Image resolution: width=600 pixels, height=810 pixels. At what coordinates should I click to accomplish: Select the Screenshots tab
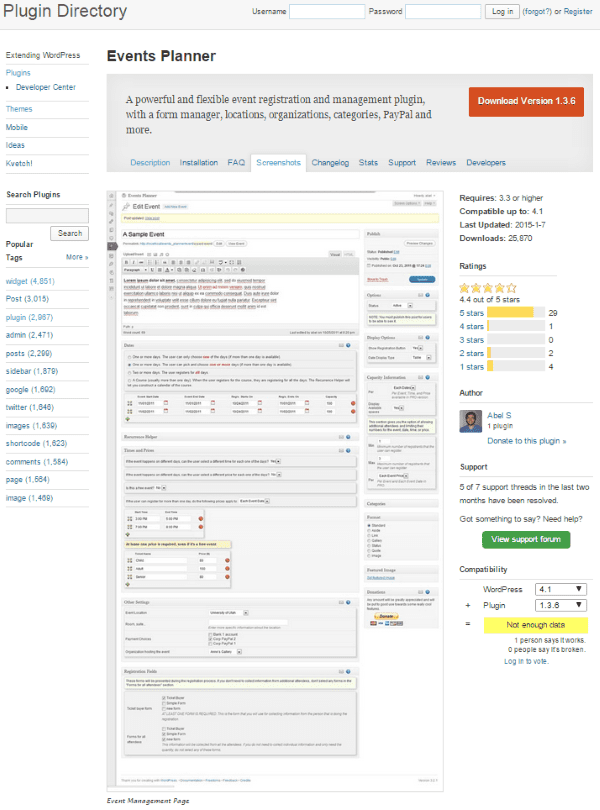[278, 163]
